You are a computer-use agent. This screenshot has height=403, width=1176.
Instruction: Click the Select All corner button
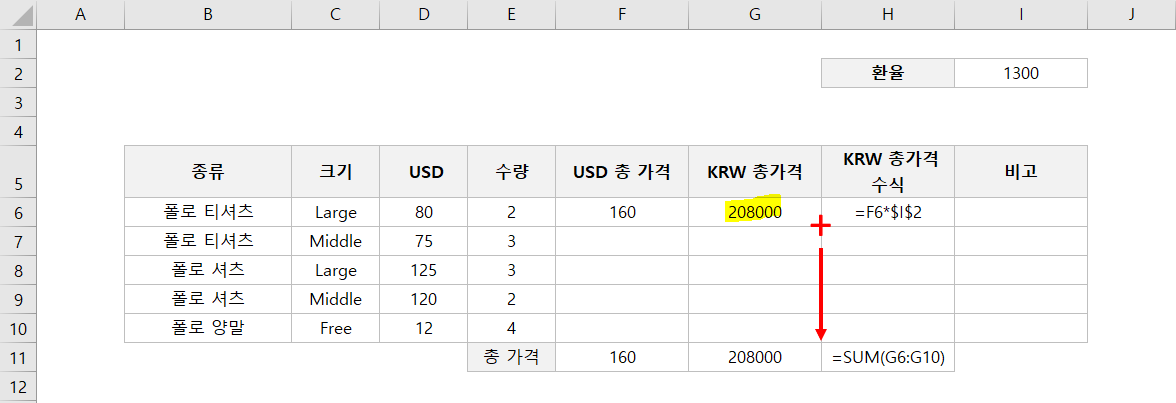18,15
